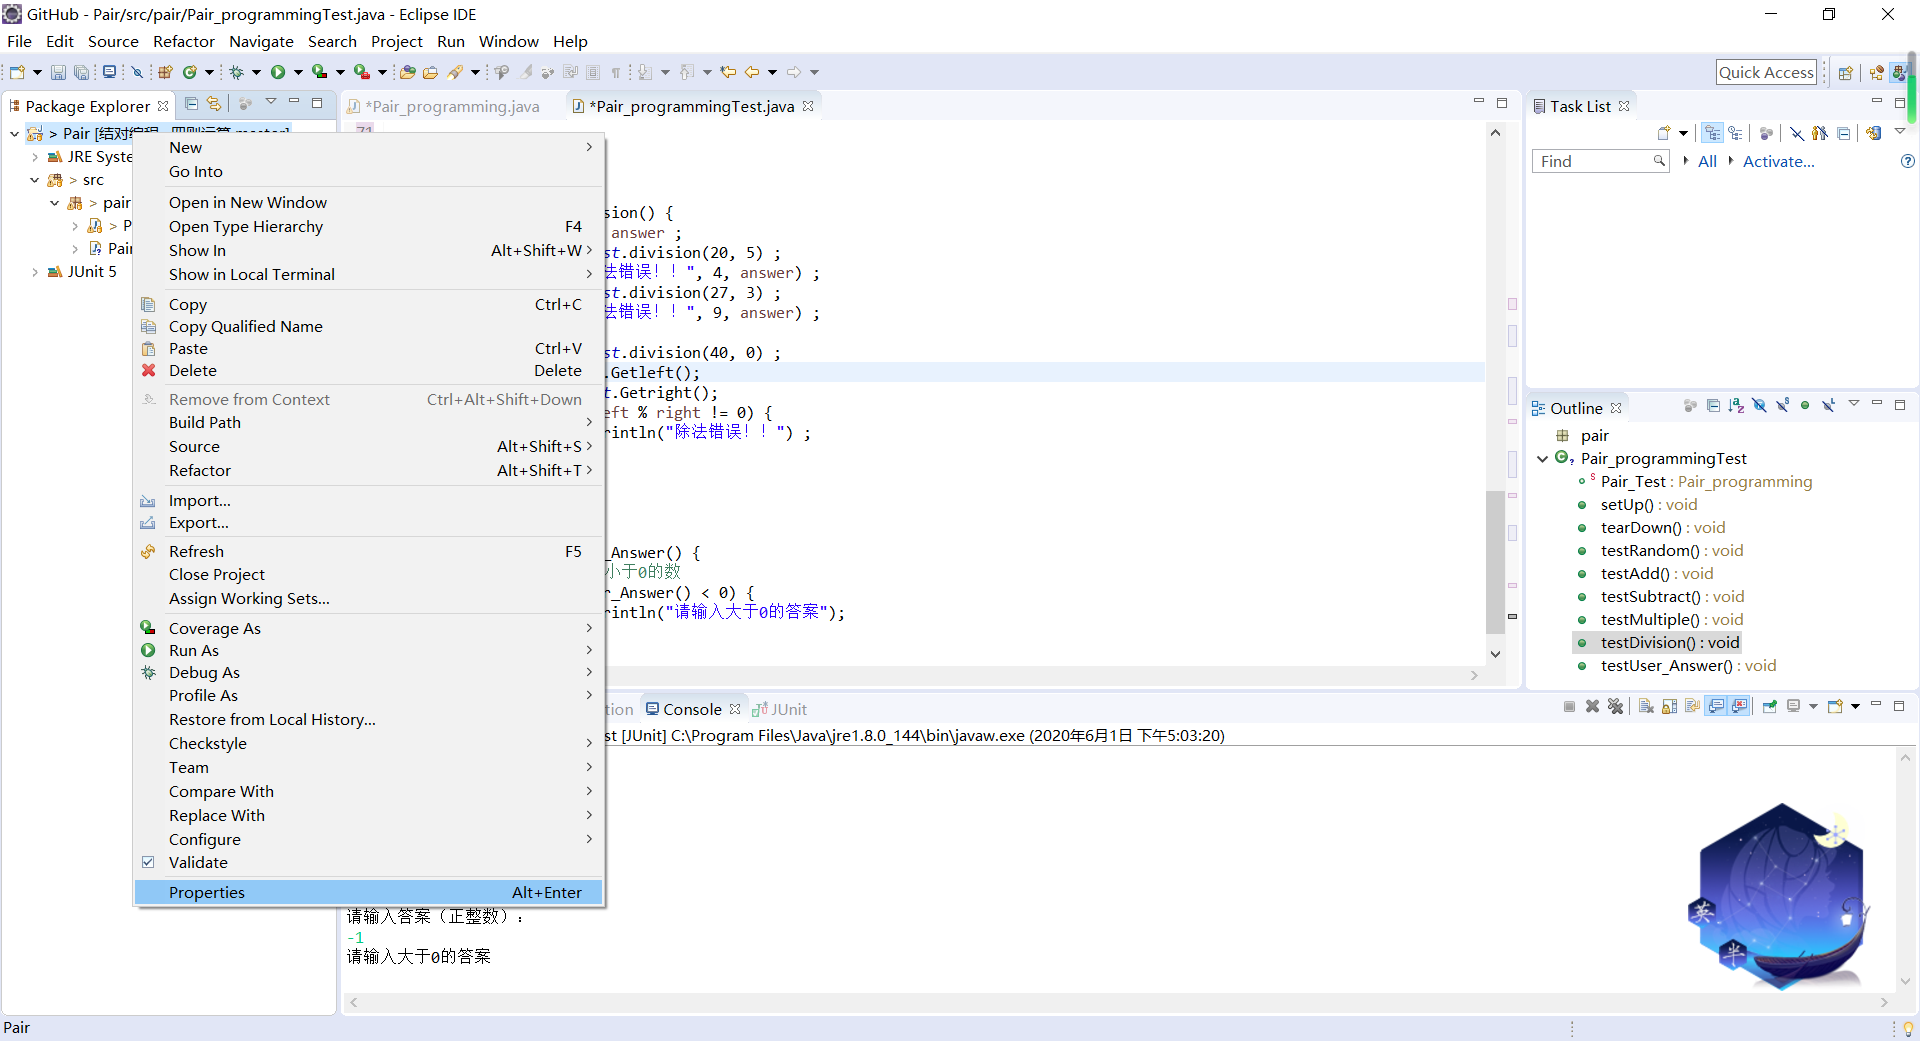The image size is (1920, 1041).
Task: Click the All filter link in Task List
Action: [x=1707, y=161]
